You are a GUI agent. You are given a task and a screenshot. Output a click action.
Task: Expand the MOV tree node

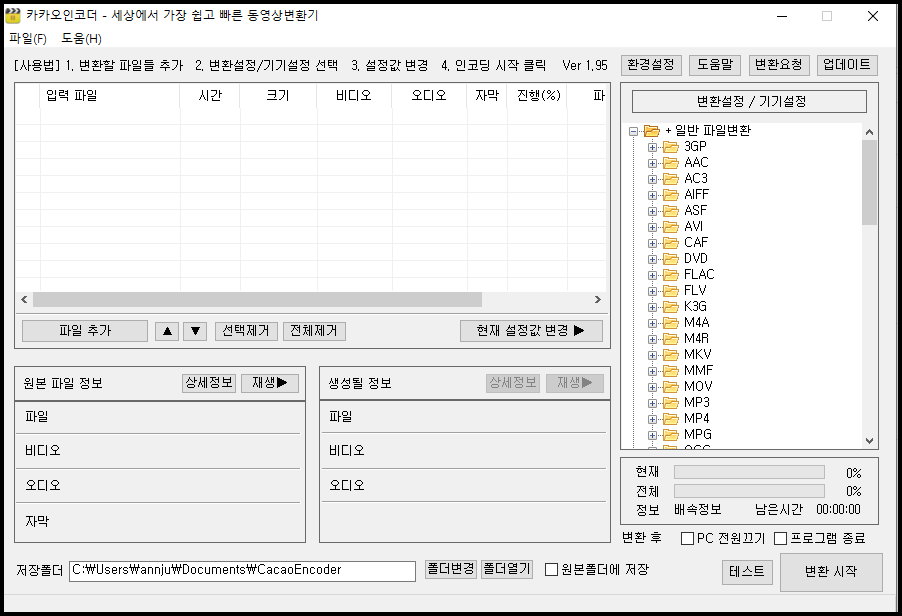652,388
